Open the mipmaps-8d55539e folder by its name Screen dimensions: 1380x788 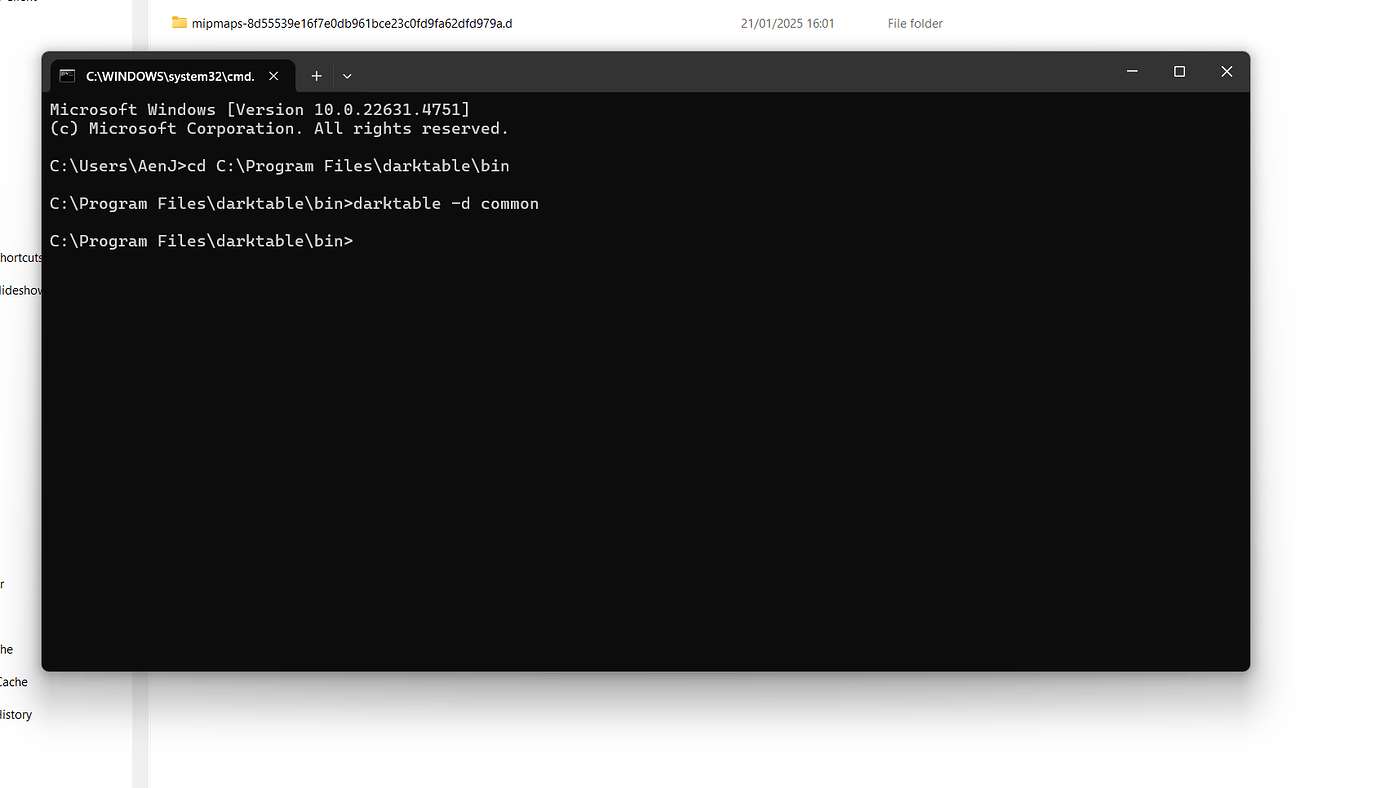click(x=352, y=23)
